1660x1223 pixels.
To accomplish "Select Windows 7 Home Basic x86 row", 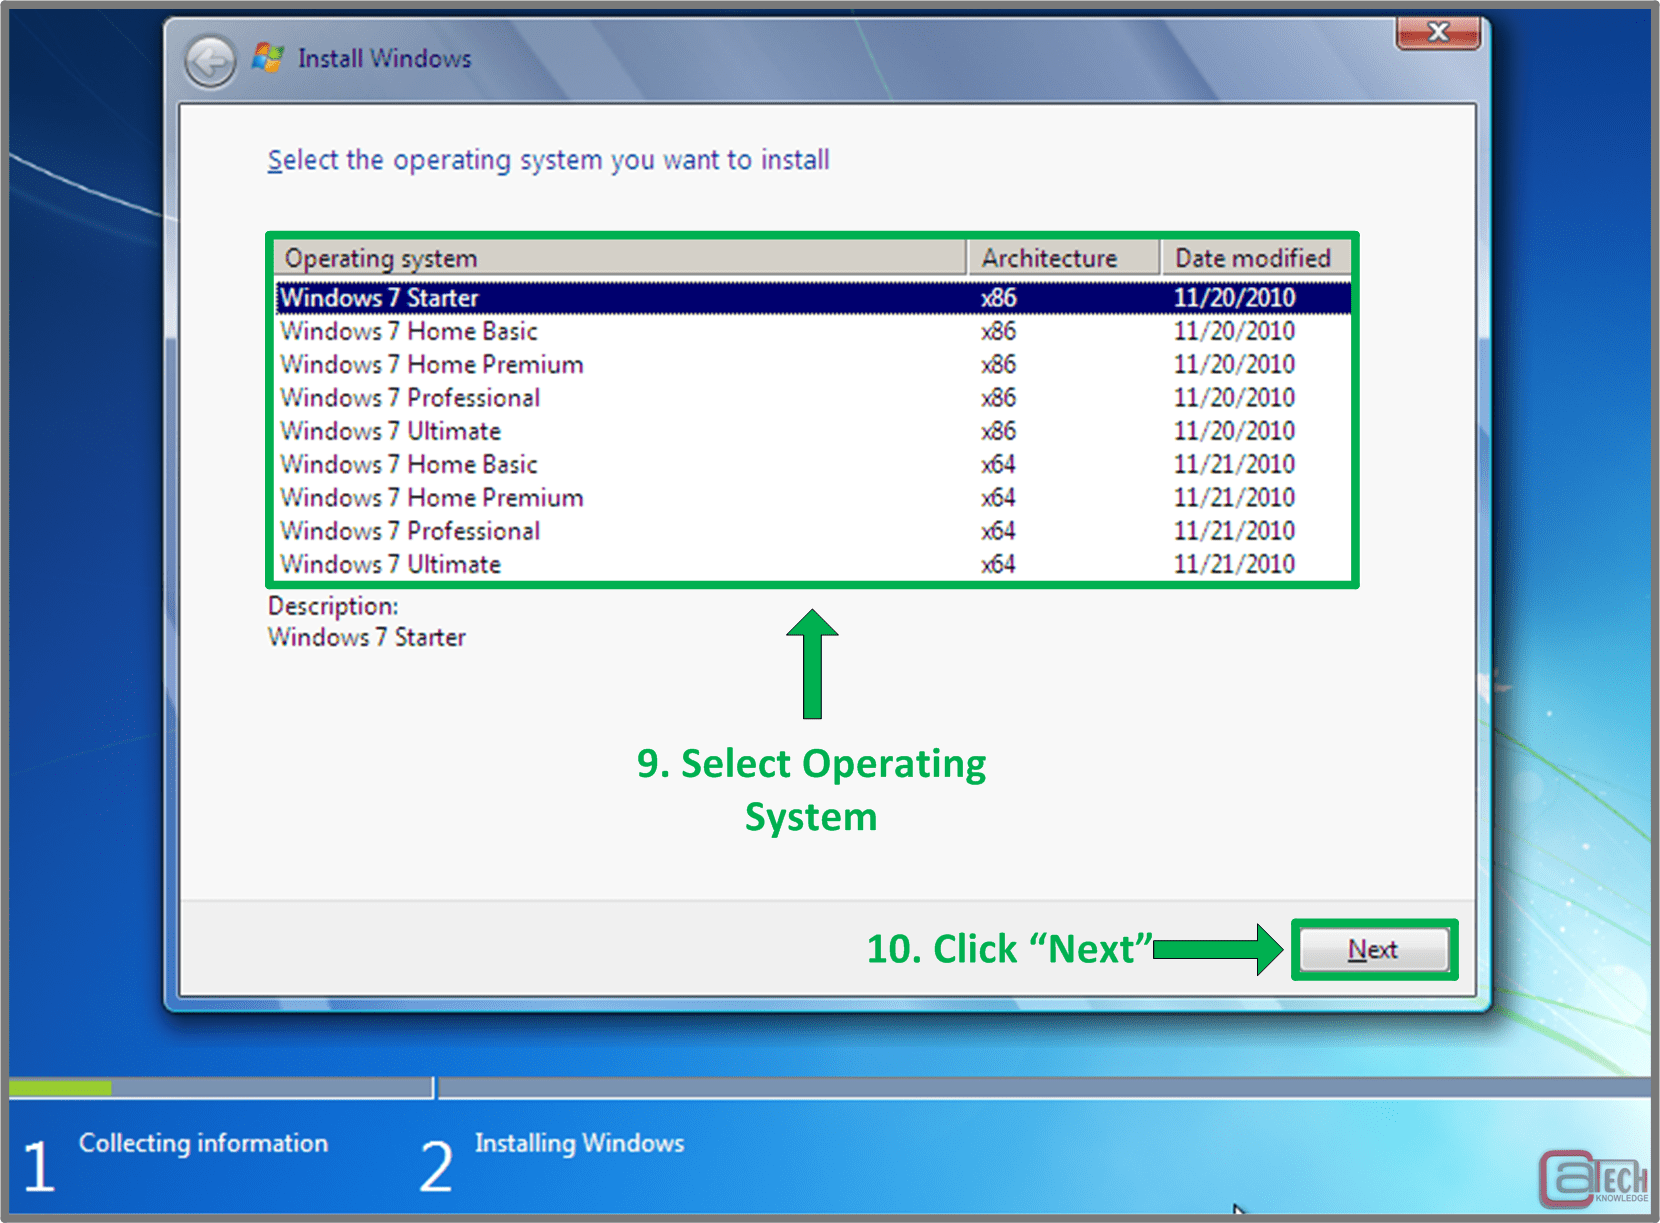I will (813, 331).
